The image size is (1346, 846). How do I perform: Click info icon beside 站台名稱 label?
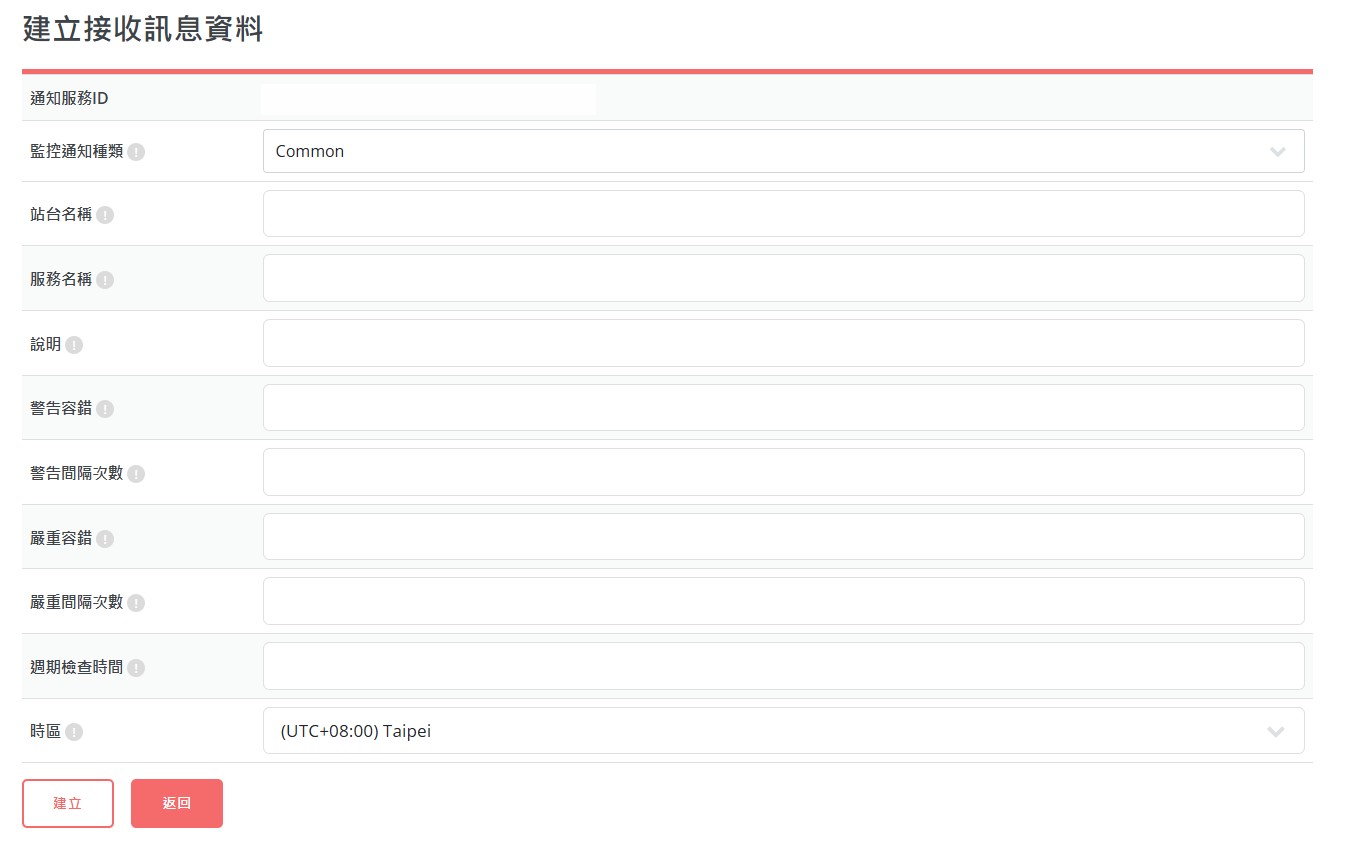tap(105, 215)
